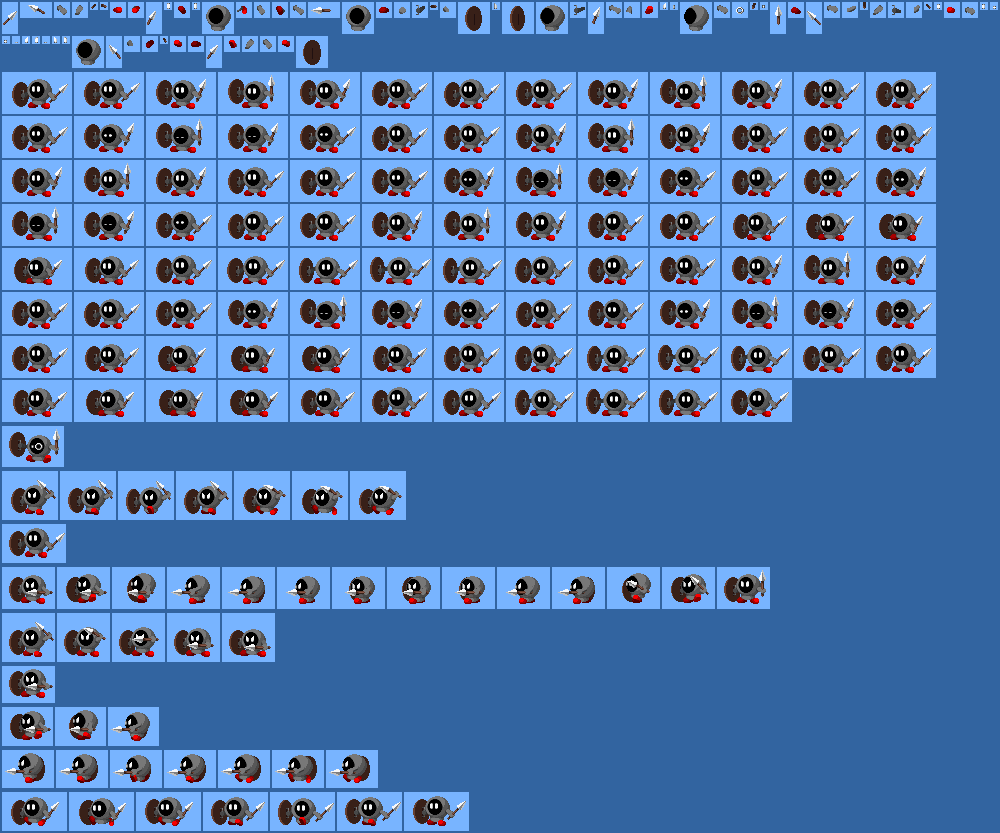Select the first sprite in the bottom row
This screenshot has width=1000, height=833.
(34, 811)
